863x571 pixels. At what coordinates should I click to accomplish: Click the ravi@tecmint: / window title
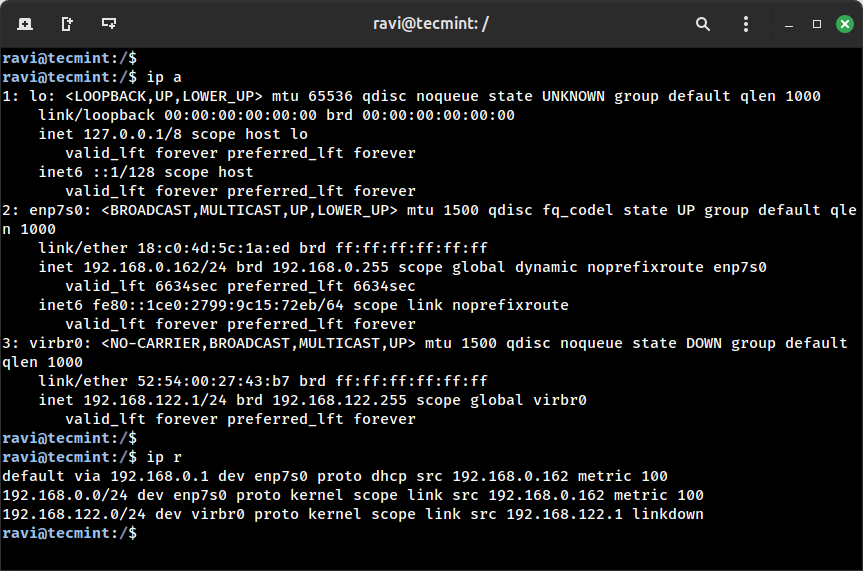(431, 23)
